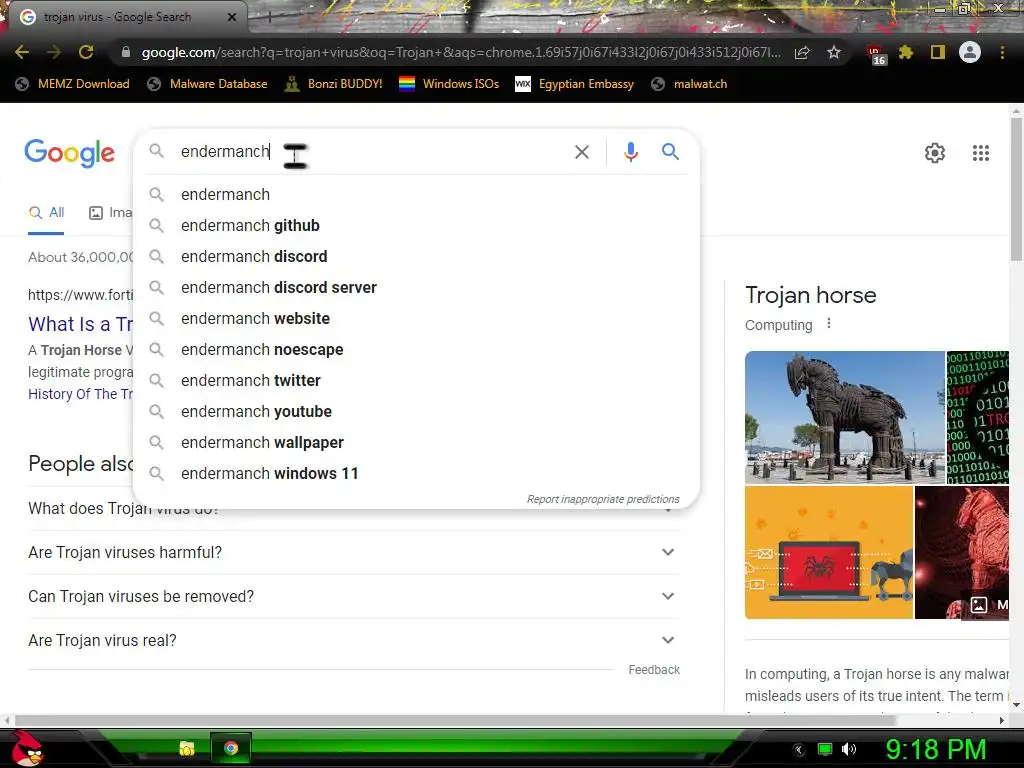Expand Are Trojan viruses harmful?
Image resolution: width=1024 pixels, height=768 pixels.
coord(354,552)
